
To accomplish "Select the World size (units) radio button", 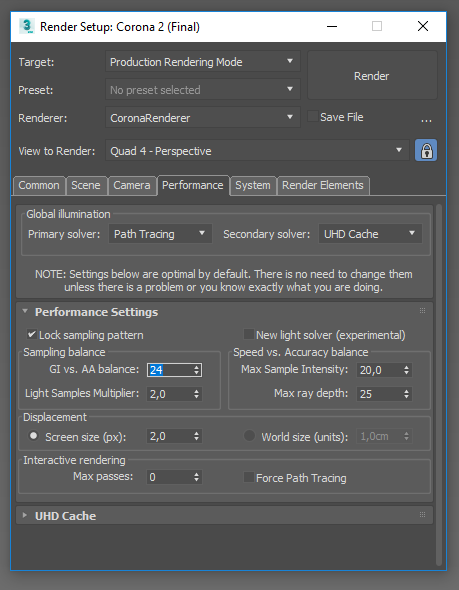I will coord(249,436).
